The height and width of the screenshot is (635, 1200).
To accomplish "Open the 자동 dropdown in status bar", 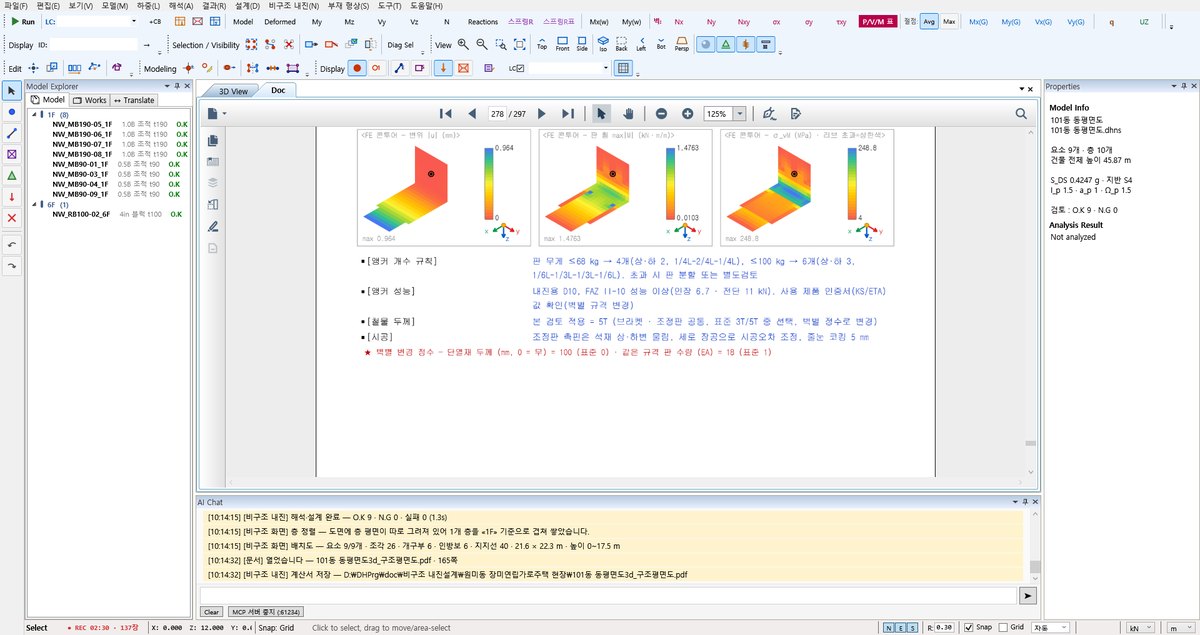I will [1052, 627].
